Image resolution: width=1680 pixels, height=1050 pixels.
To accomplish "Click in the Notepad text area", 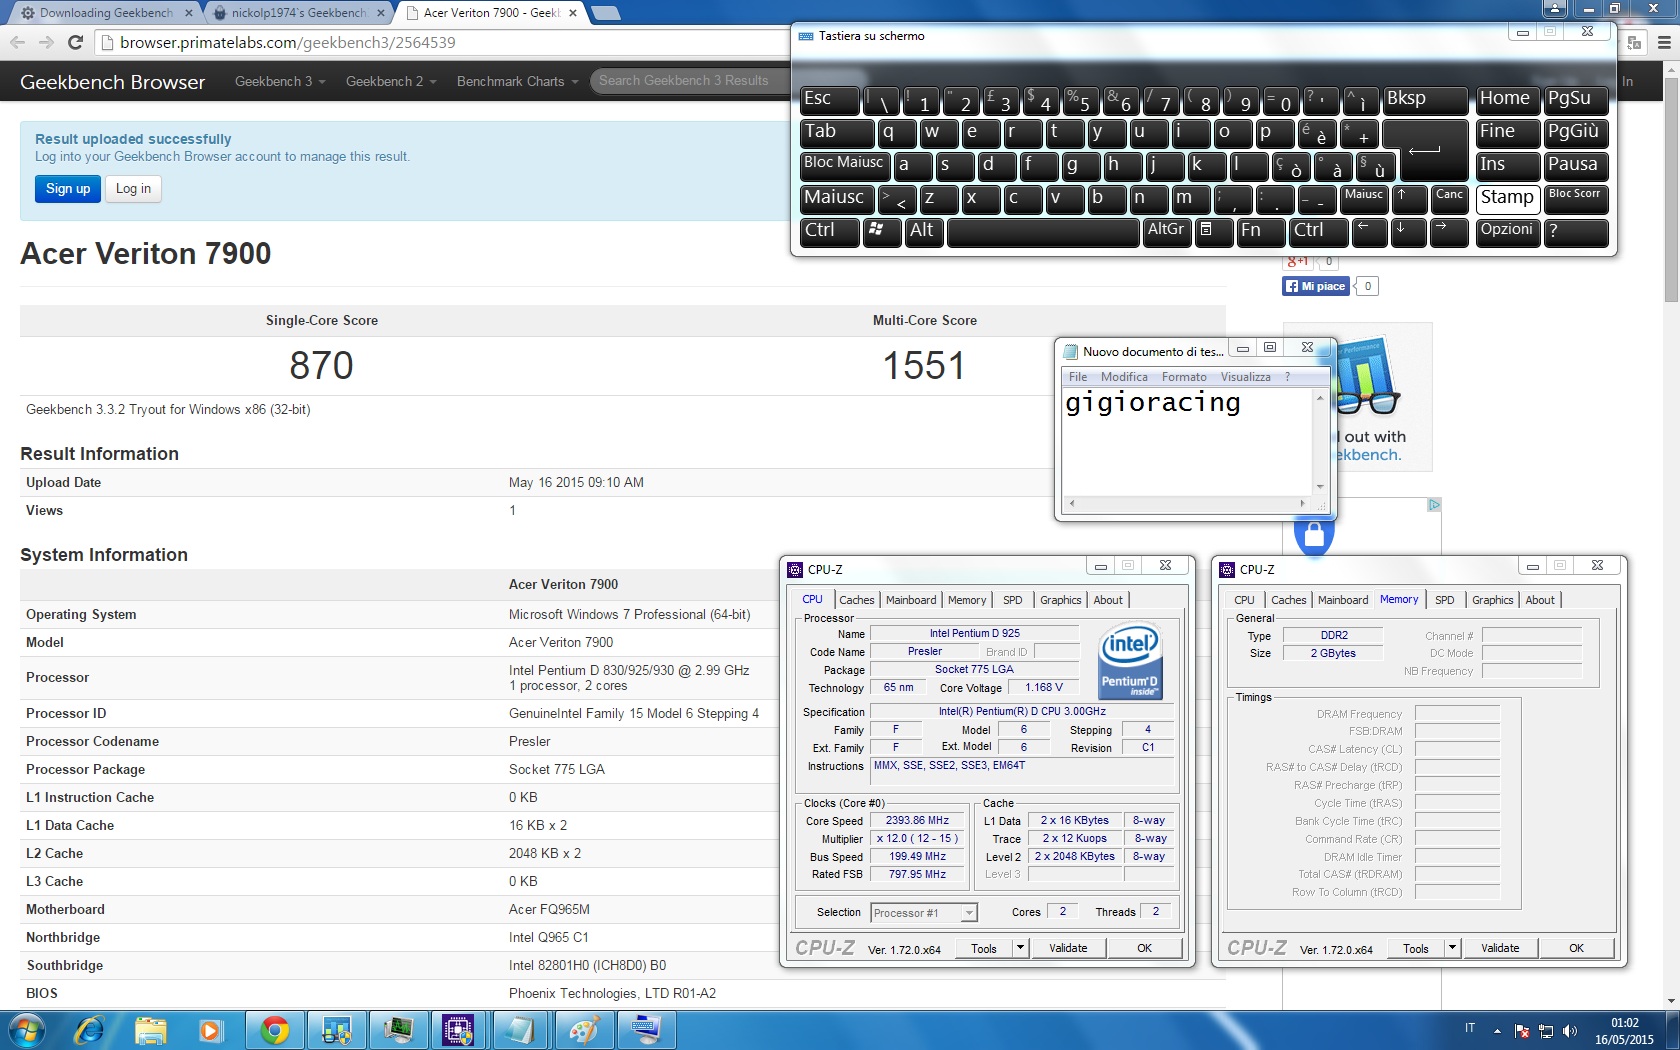I will 1187,440.
